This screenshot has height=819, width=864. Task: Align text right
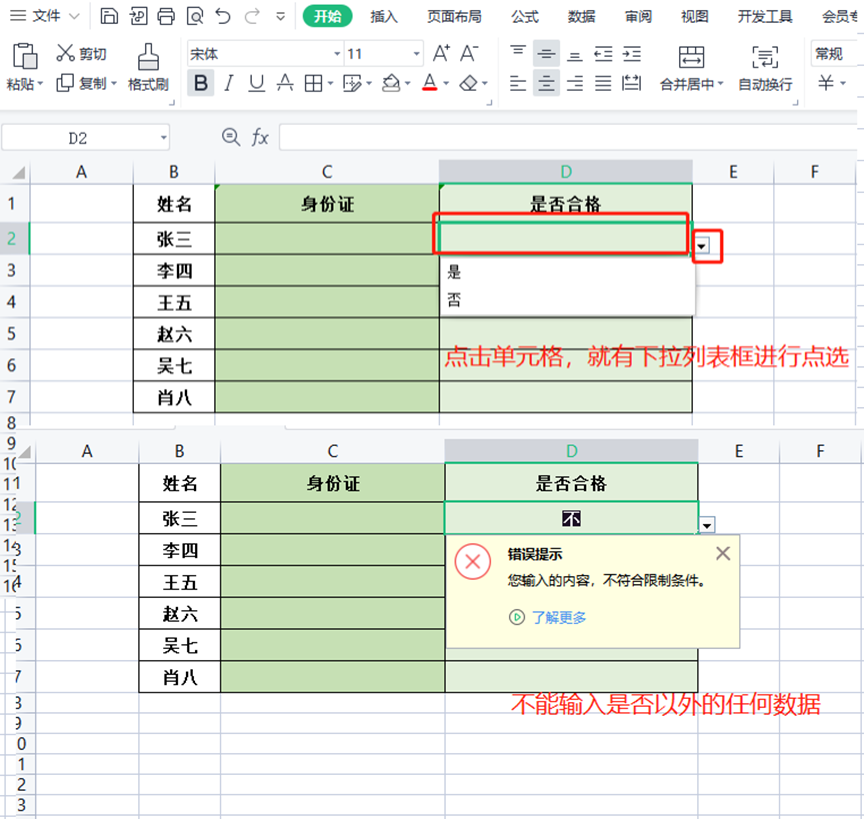(575, 83)
